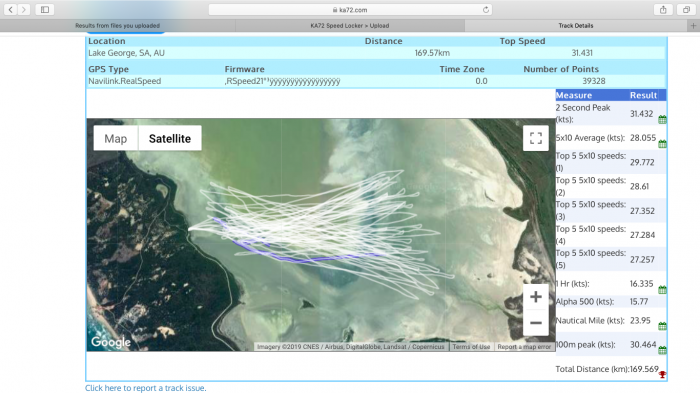Enter fullscreen map view
The height and width of the screenshot is (393, 700).
pos(536,138)
